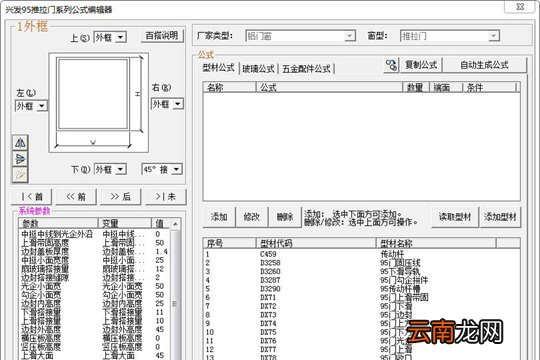Image resolution: width=540 pixels, height=360 pixels.
Task: Select parameter row 边封盖板厚度
Action: click(94, 251)
